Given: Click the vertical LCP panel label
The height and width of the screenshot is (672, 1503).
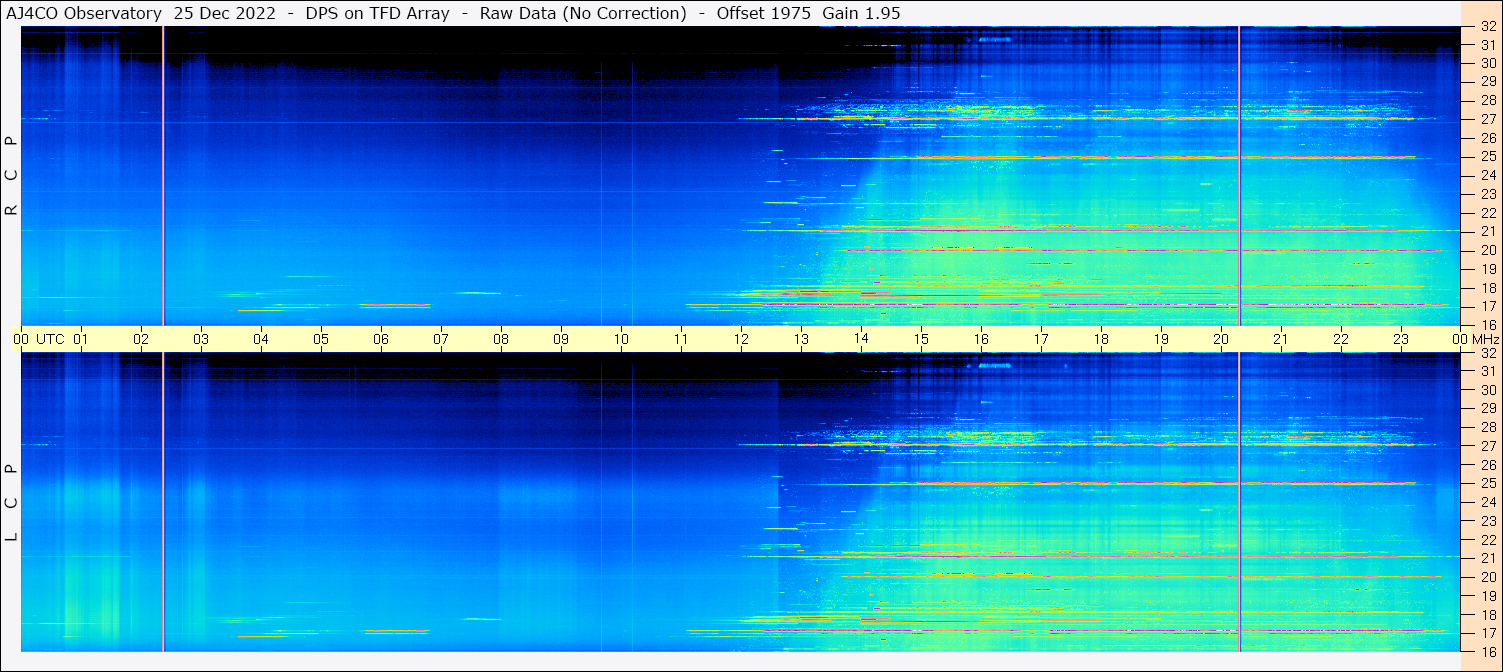Looking at the screenshot, I should pyautogui.click(x=11, y=503).
